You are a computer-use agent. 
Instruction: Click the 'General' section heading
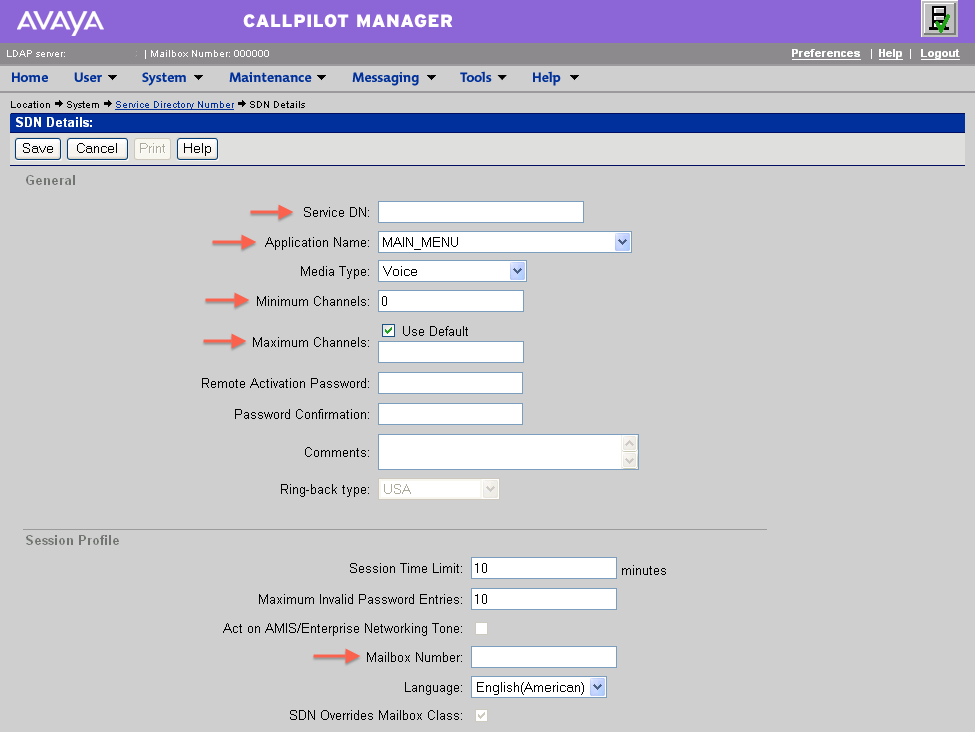[x=50, y=180]
